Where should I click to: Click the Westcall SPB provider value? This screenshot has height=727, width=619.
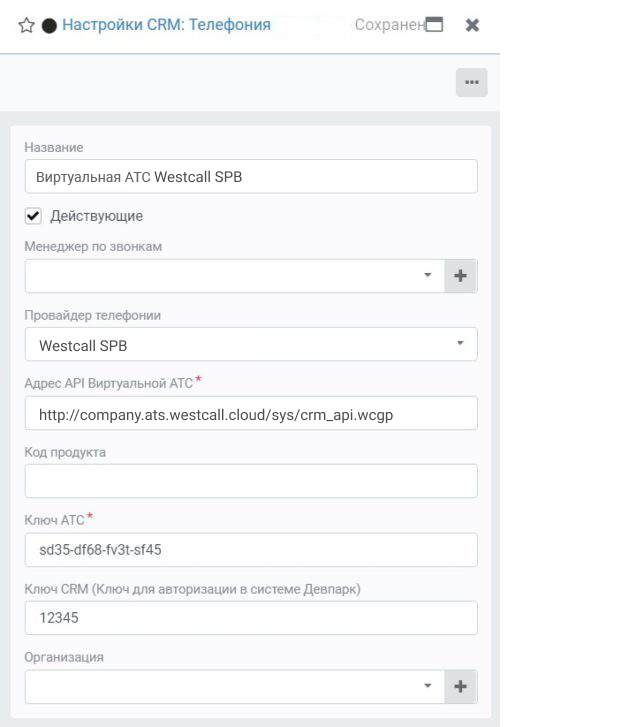click(83, 346)
